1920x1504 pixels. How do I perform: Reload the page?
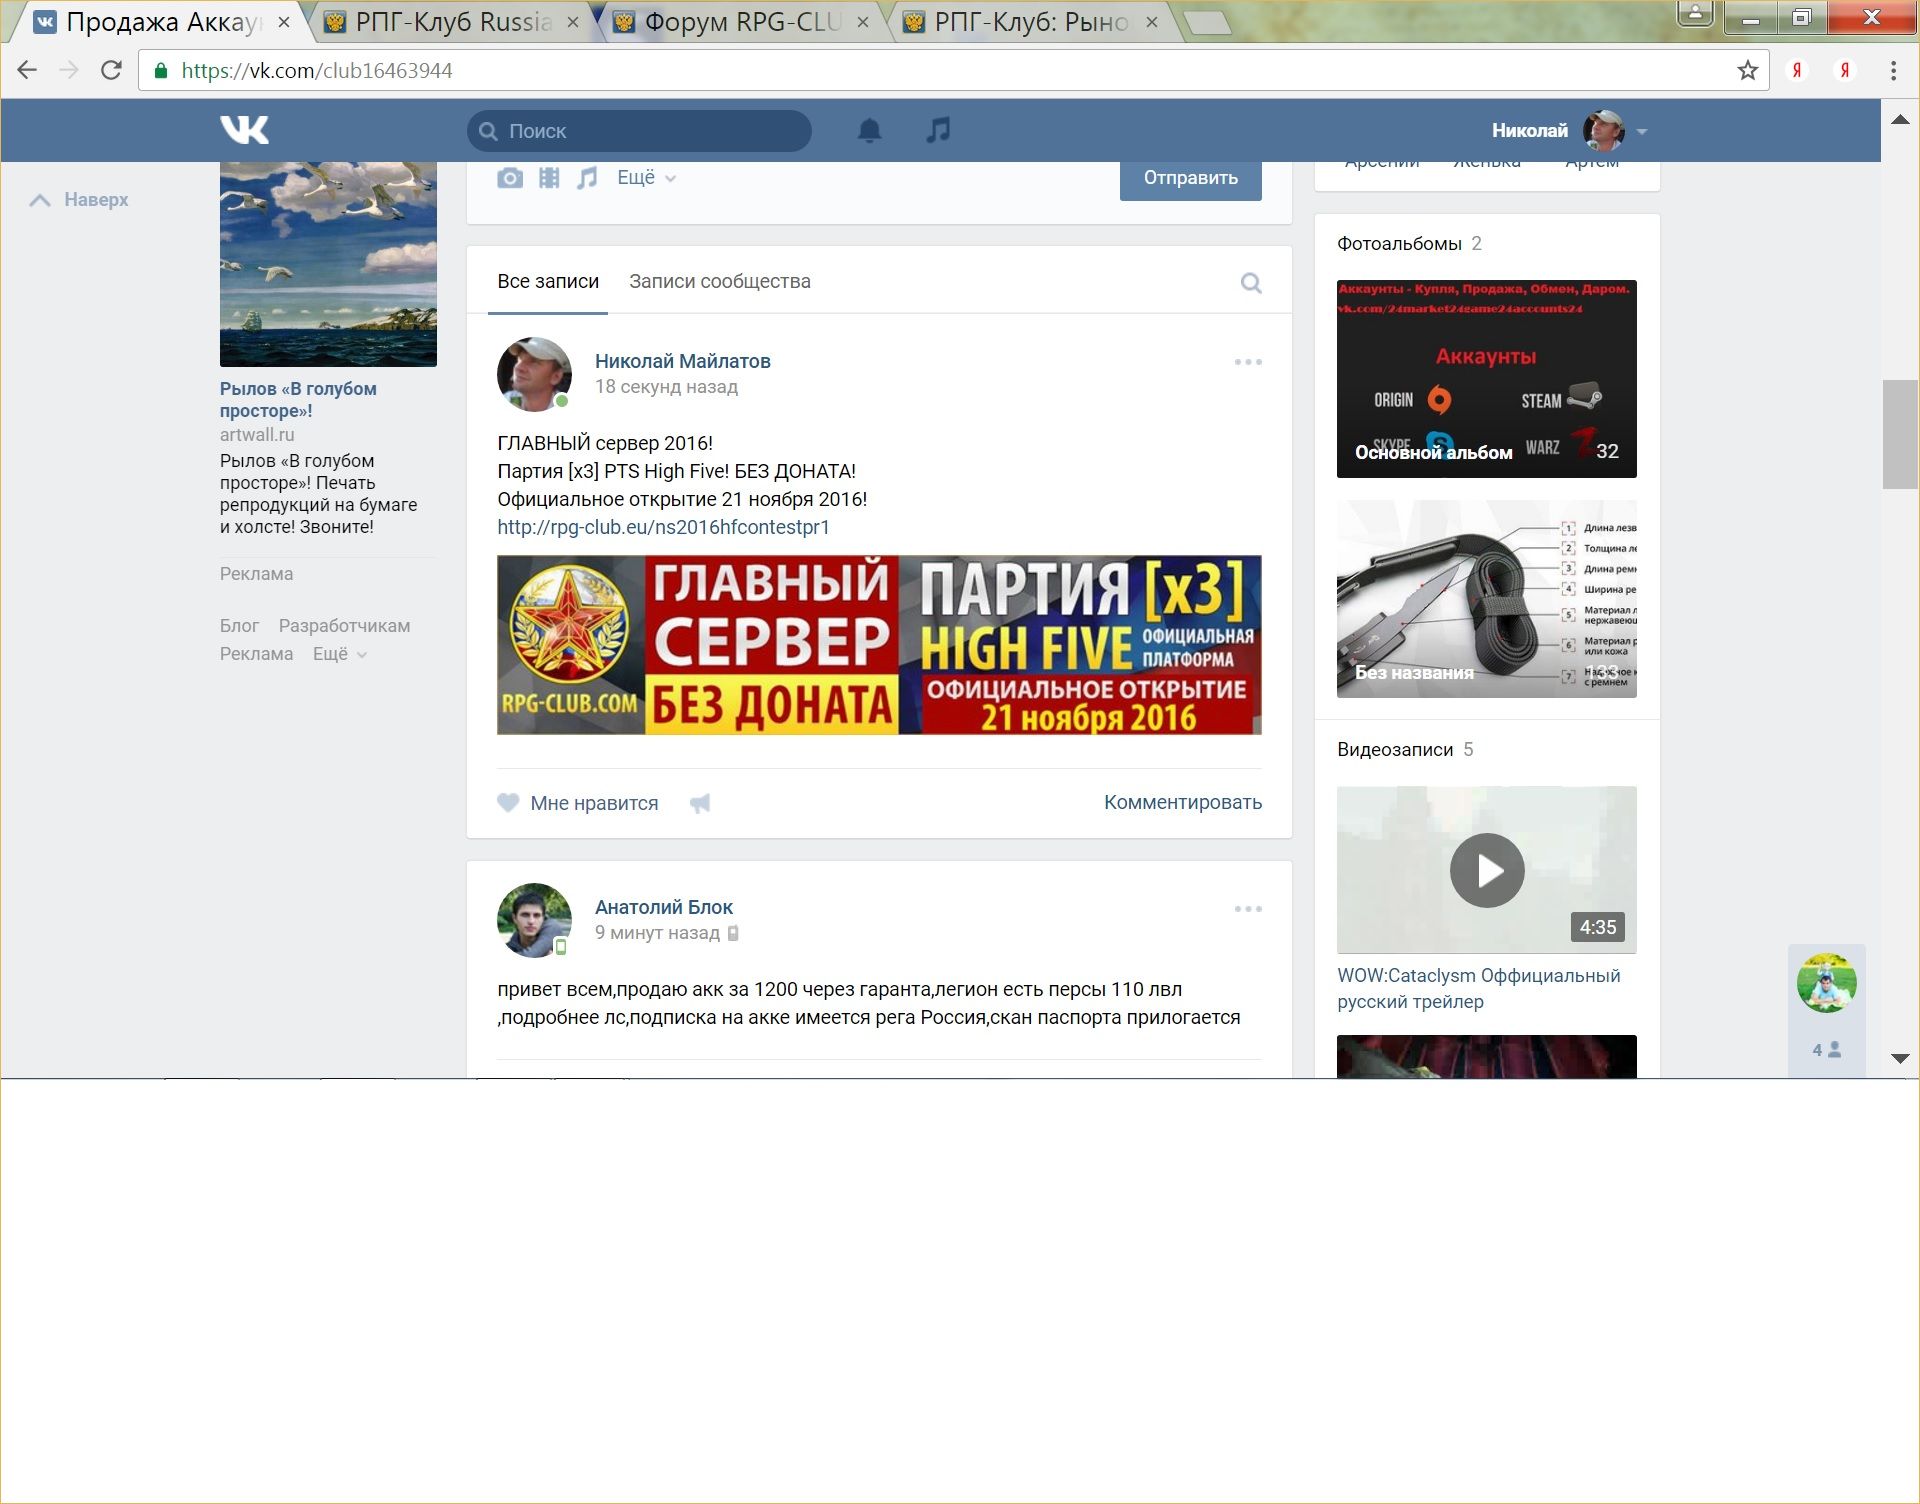[x=111, y=70]
